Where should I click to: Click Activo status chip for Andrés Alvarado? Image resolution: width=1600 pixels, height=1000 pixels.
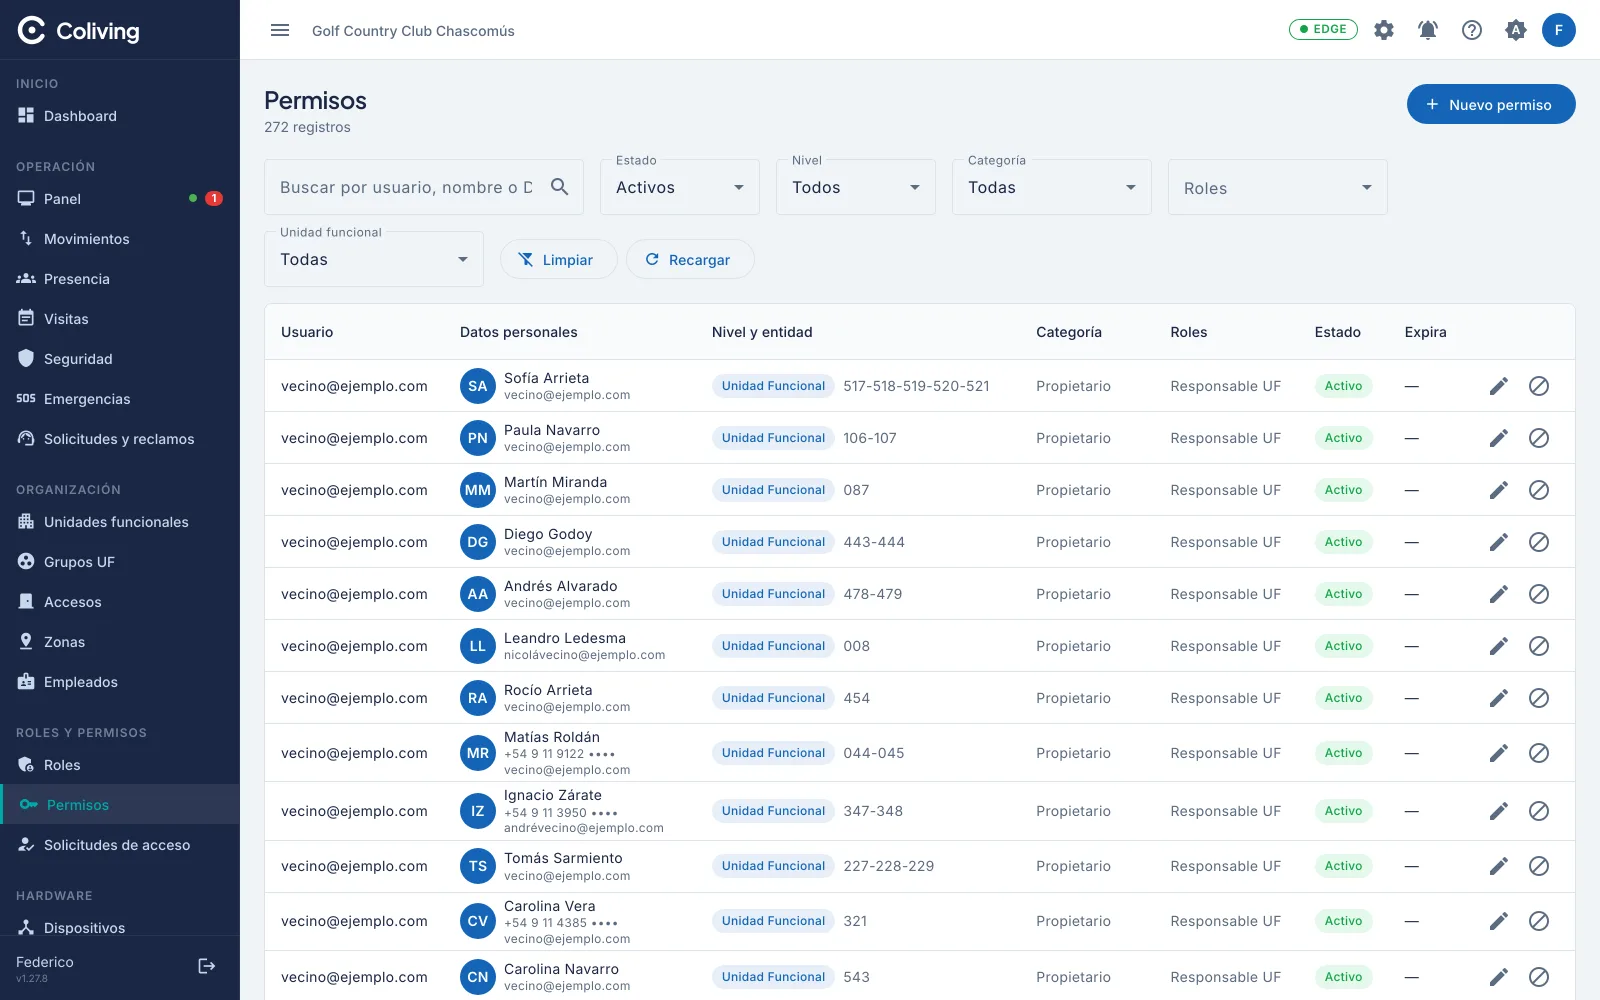point(1343,594)
